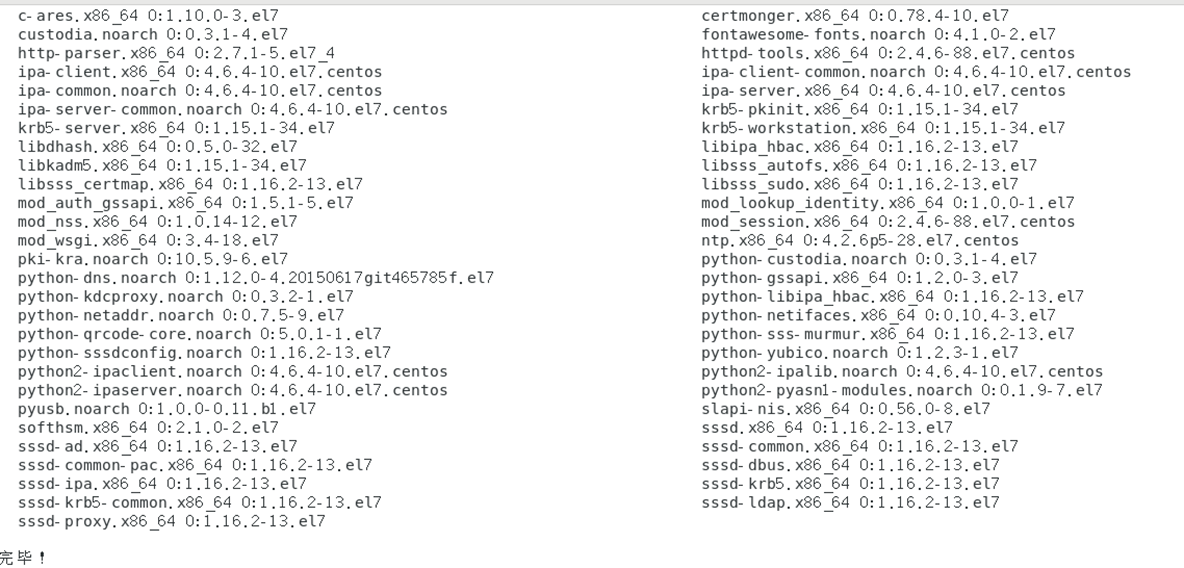This screenshot has height=568, width=1184.
Task: Click the mod_wsgi.x86_64 line
Action: (x=148, y=241)
